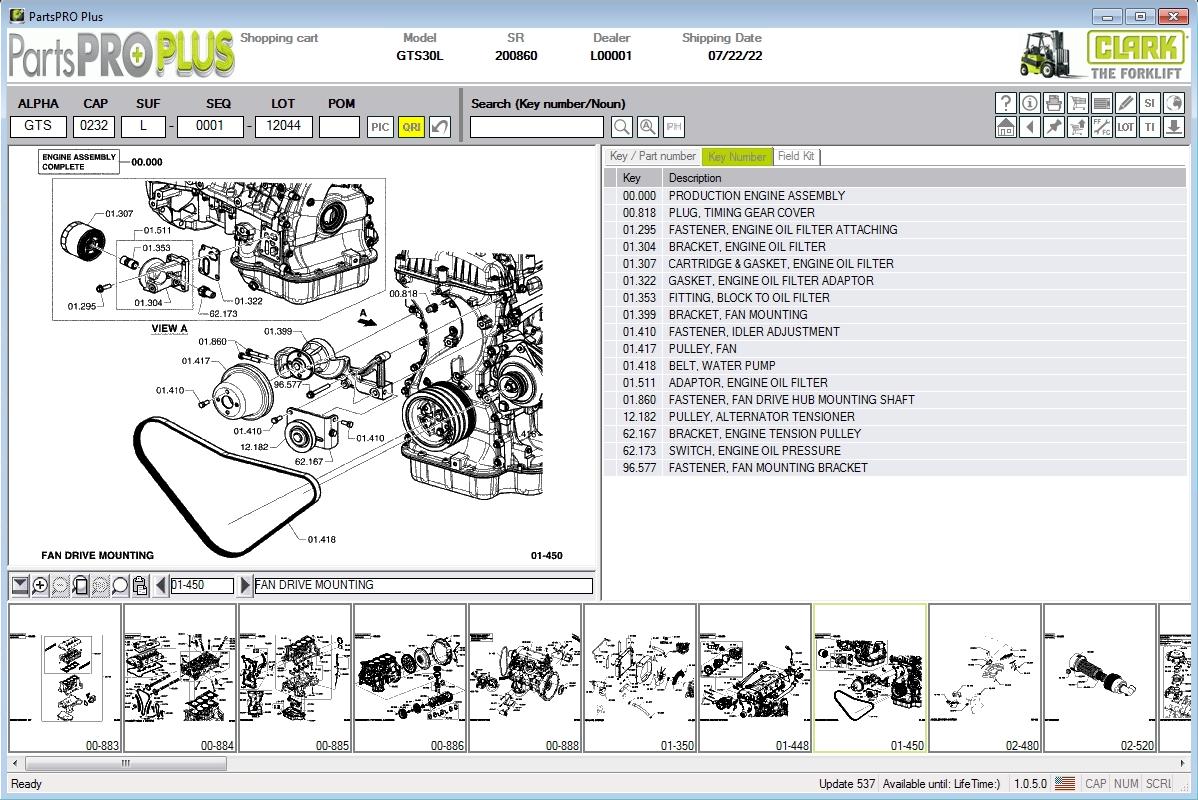
Task: Click the Shopping cart label at the top
Action: [278, 38]
